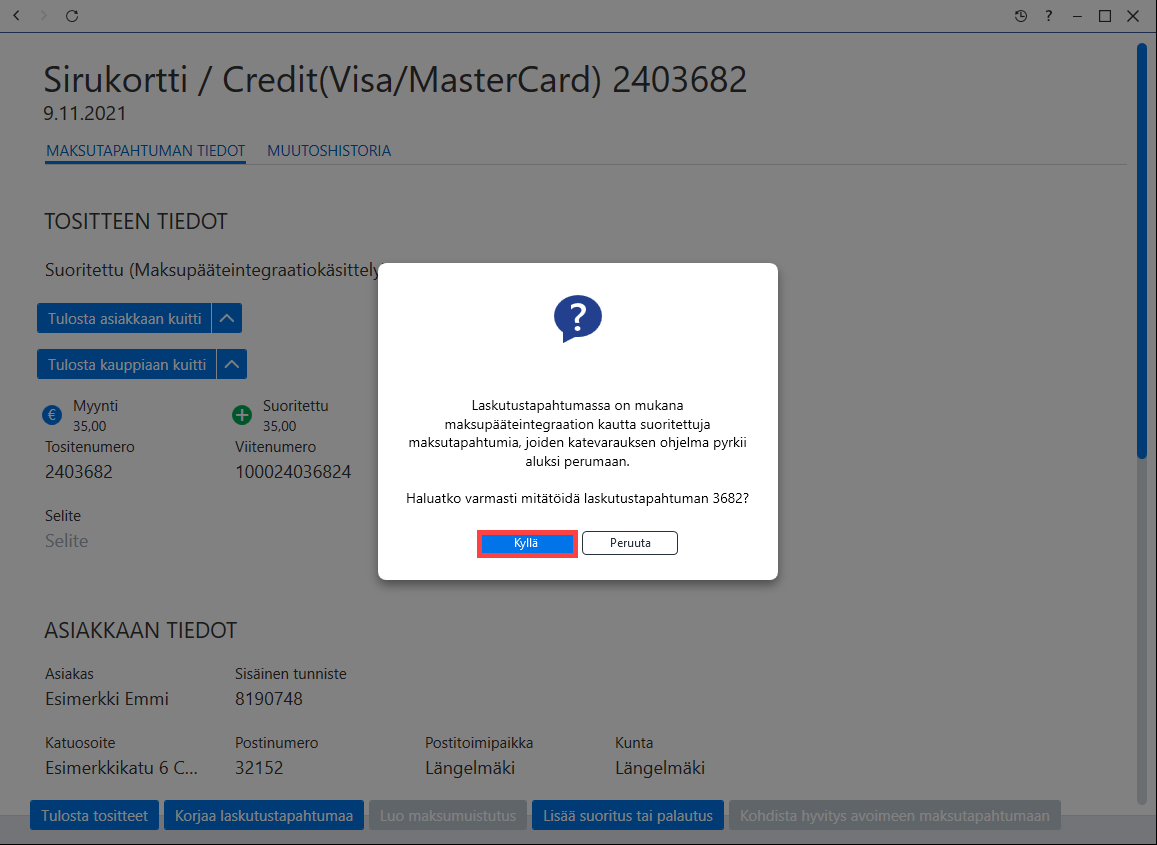Click the Asiakkaan tiedot heading
Image resolution: width=1157 pixels, height=845 pixels.
pos(141,630)
